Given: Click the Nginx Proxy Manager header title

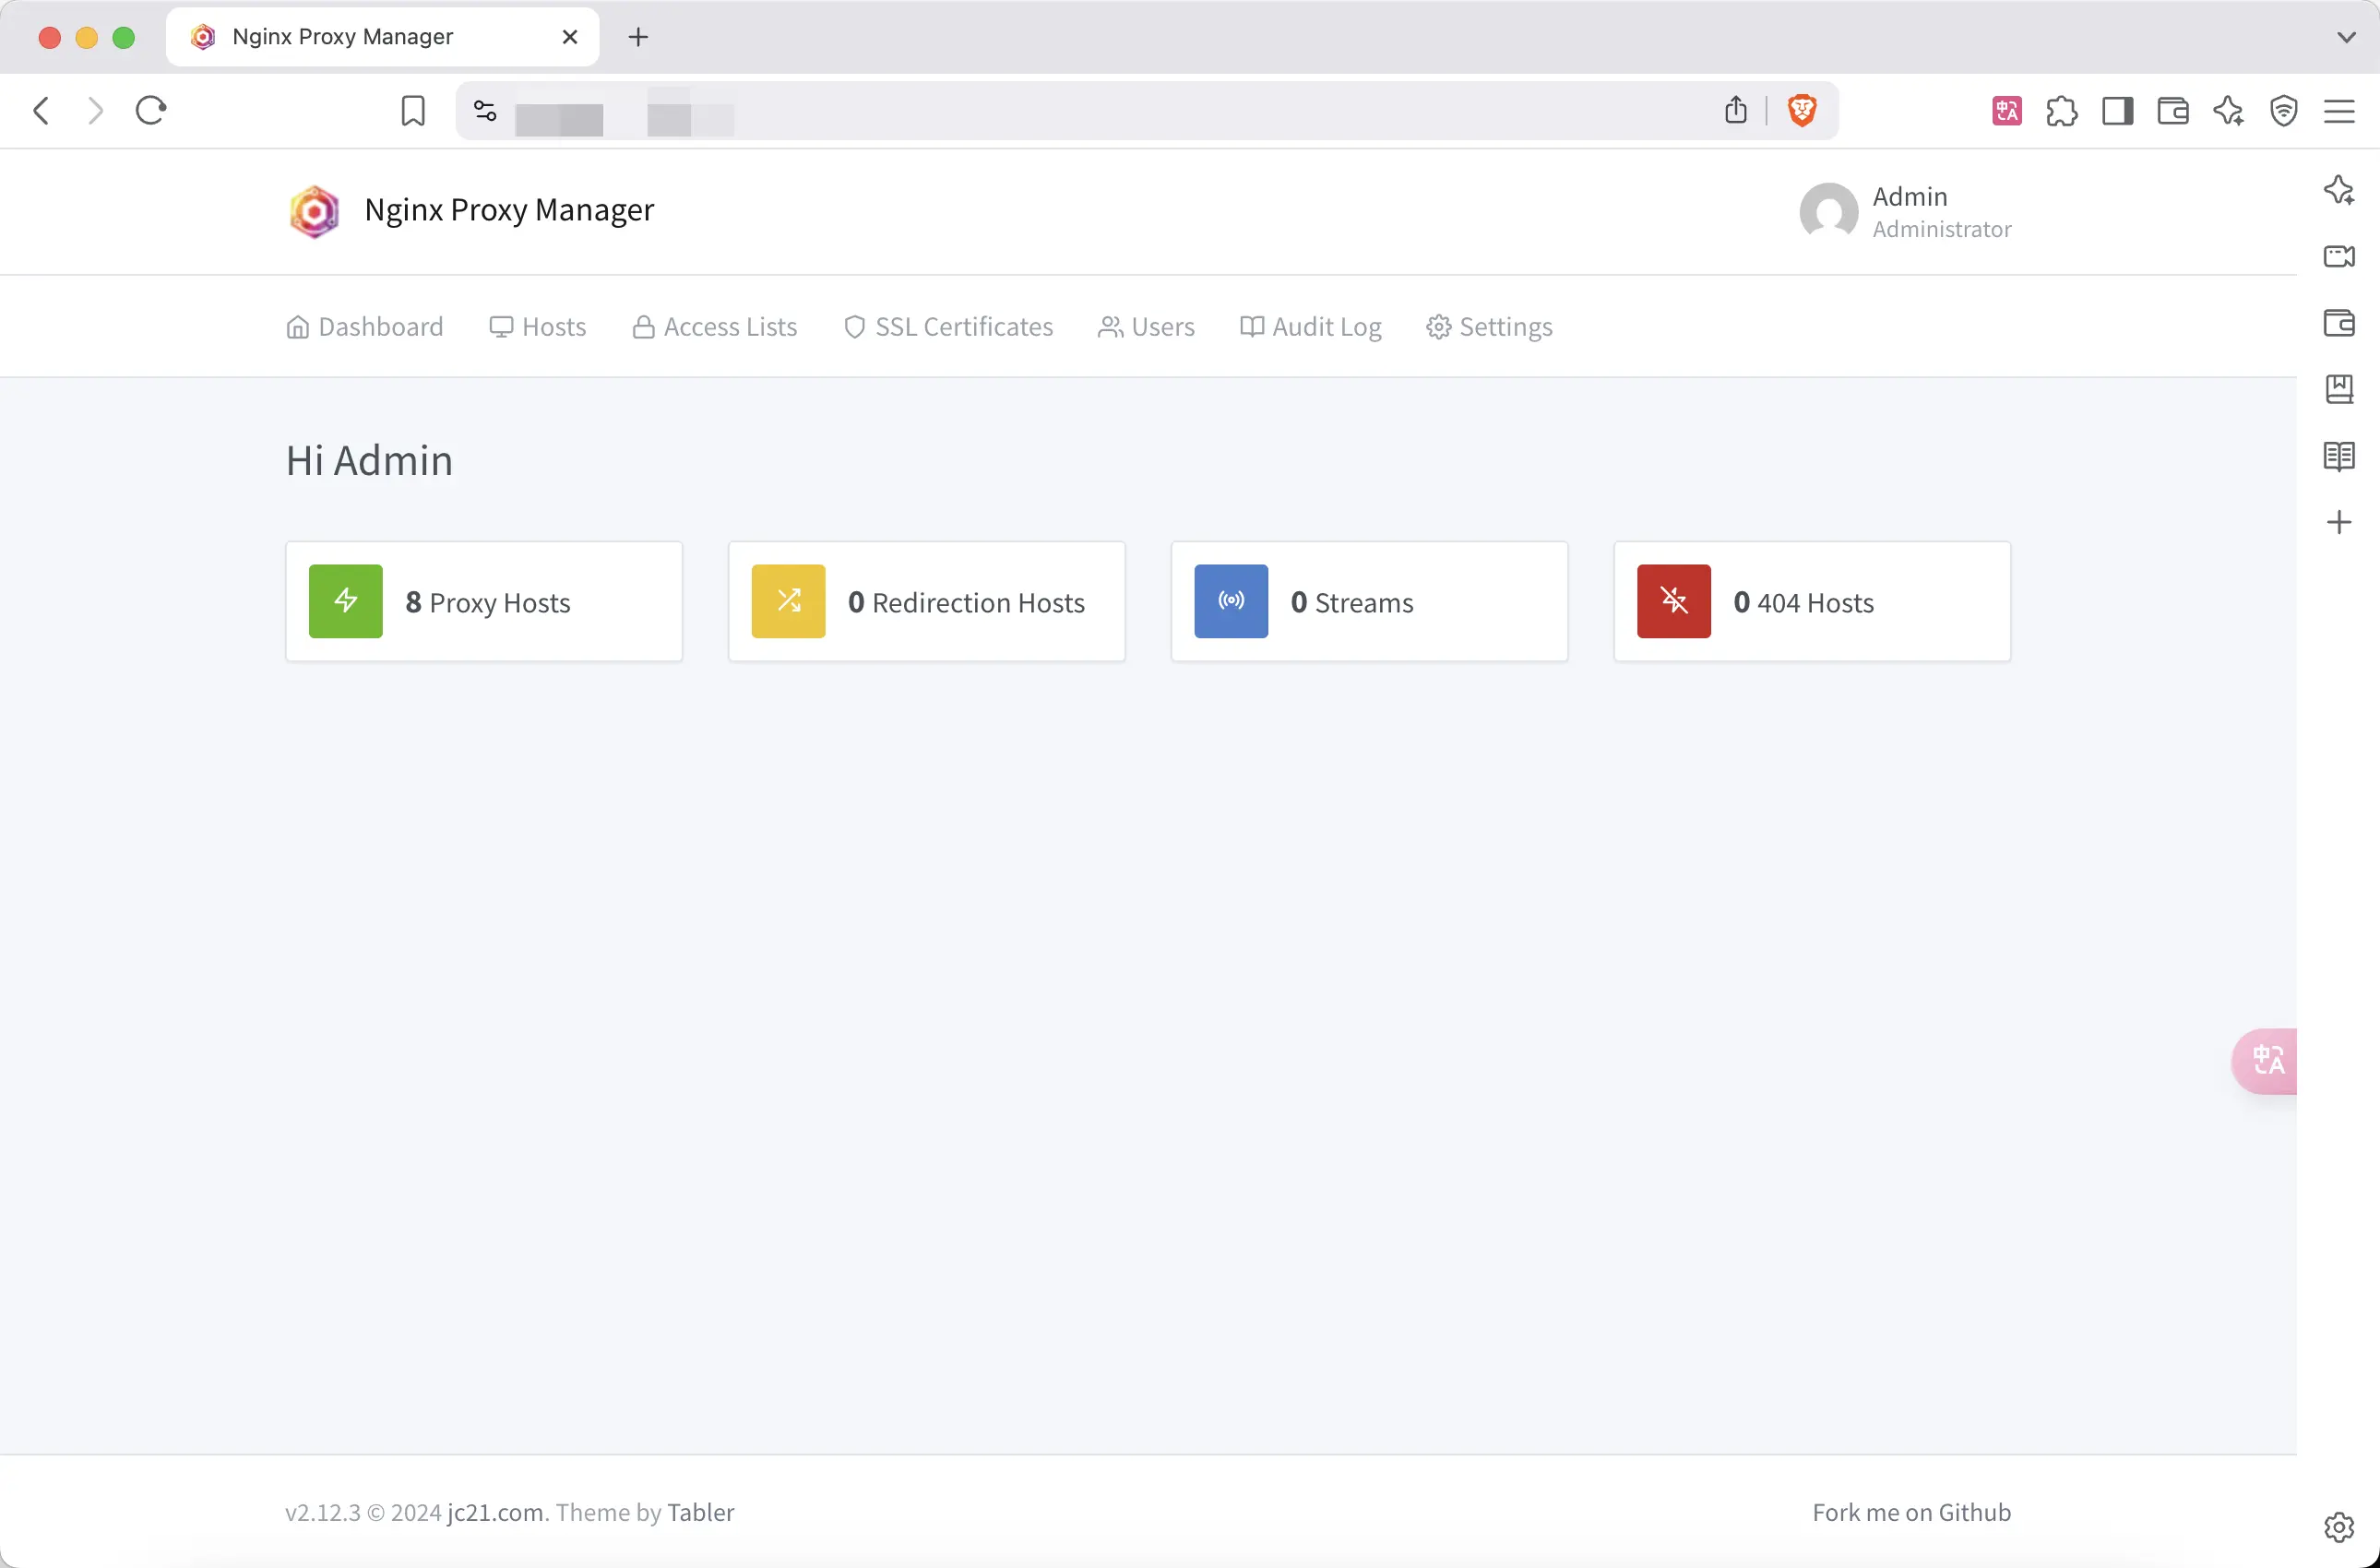Looking at the screenshot, I should (x=509, y=210).
